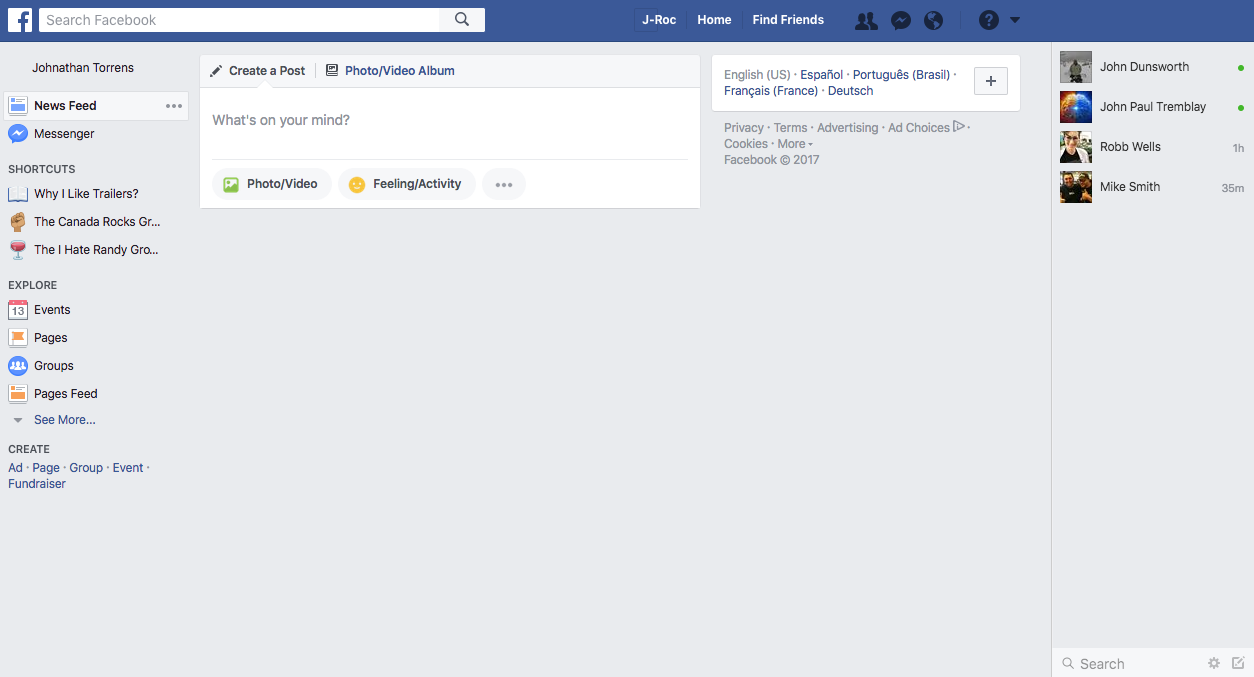Click the Create Fundraiser link

click(37, 484)
